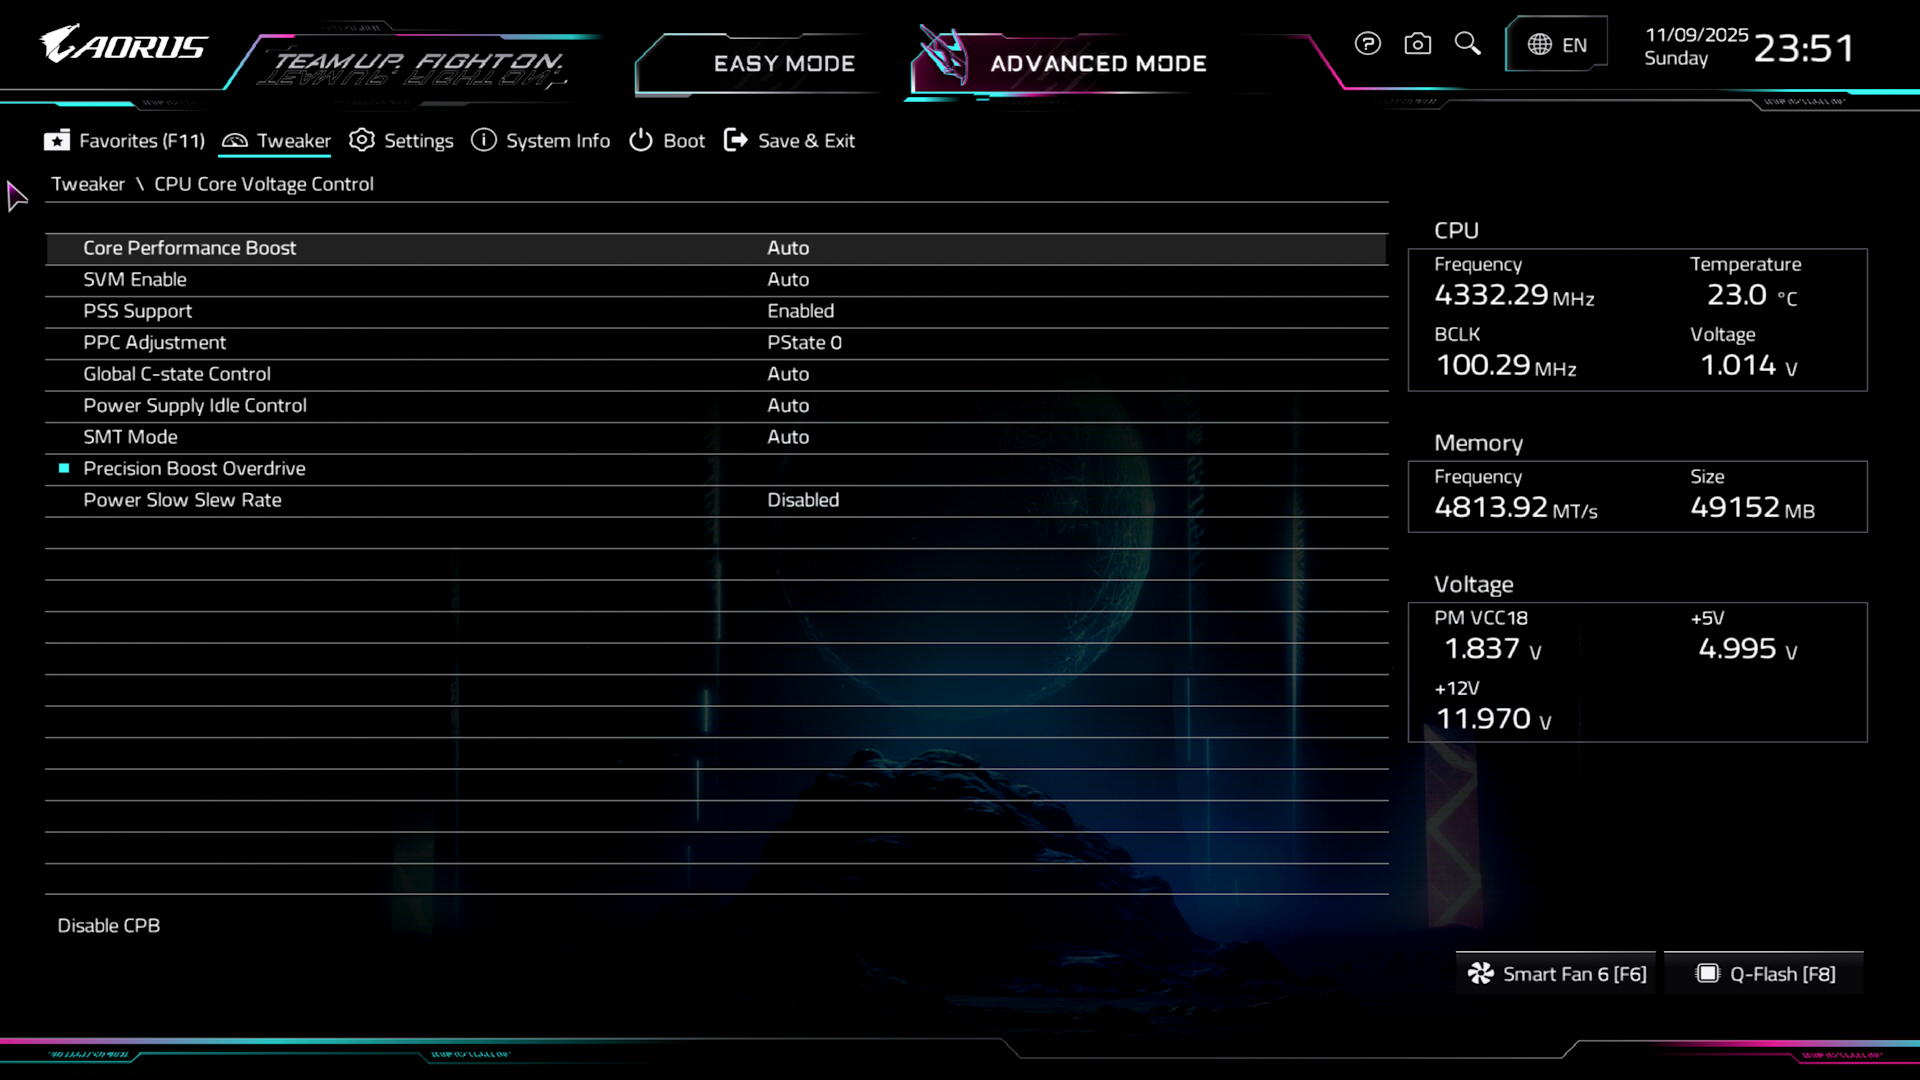Change the SVM Enable Auto setting
This screenshot has width=1920, height=1080.
point(788,280)
